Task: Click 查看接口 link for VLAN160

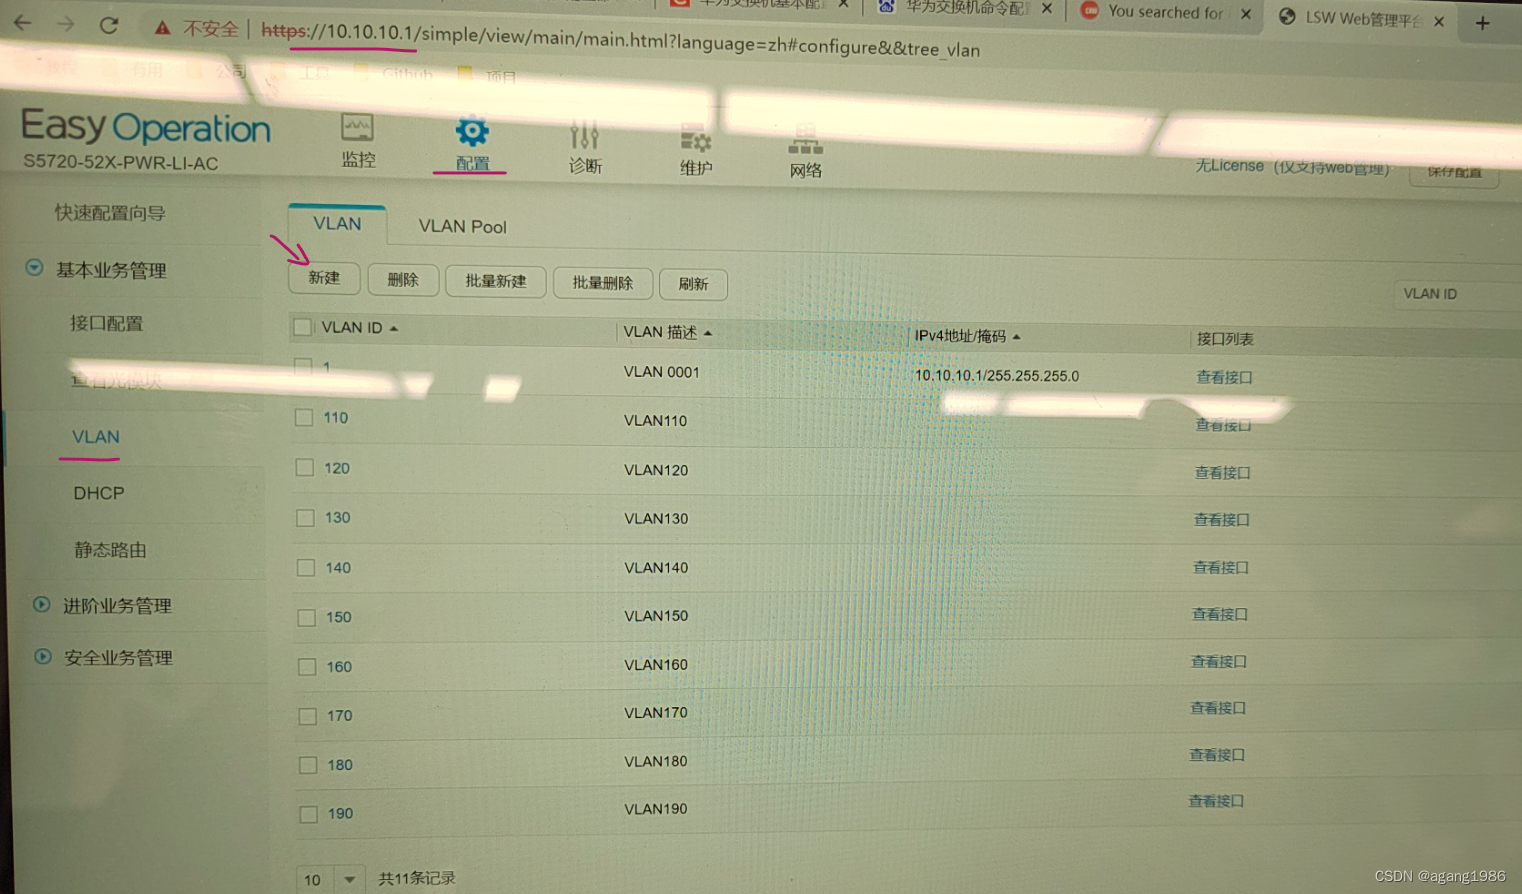Action: 1218,661
